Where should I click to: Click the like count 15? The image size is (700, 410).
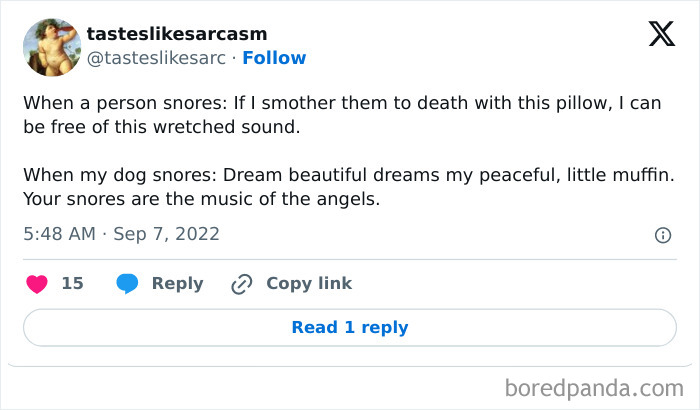coord(72,284)
